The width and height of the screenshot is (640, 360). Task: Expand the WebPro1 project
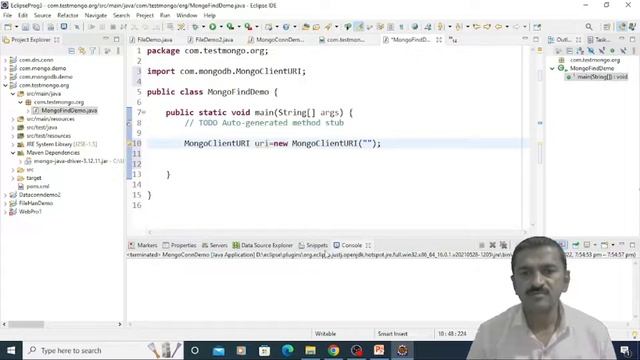[x=5, y=212]
